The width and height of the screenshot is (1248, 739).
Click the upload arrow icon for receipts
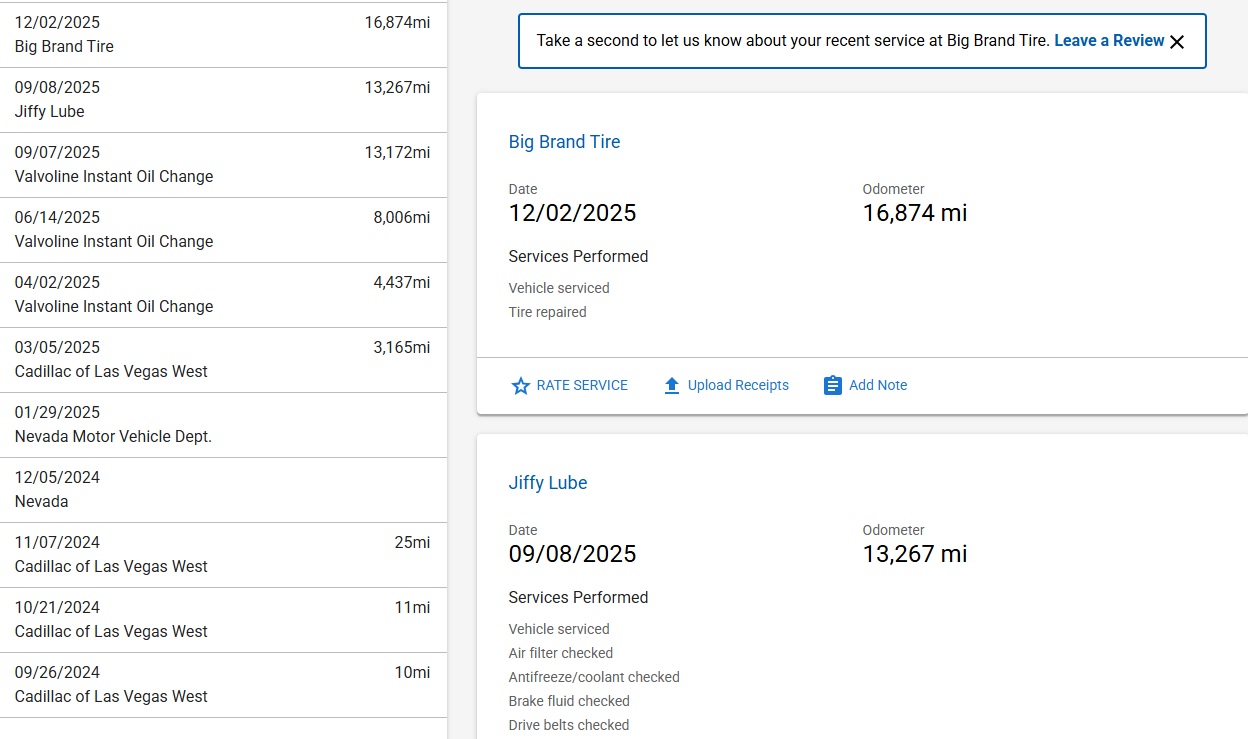click(x=672, y=386)
